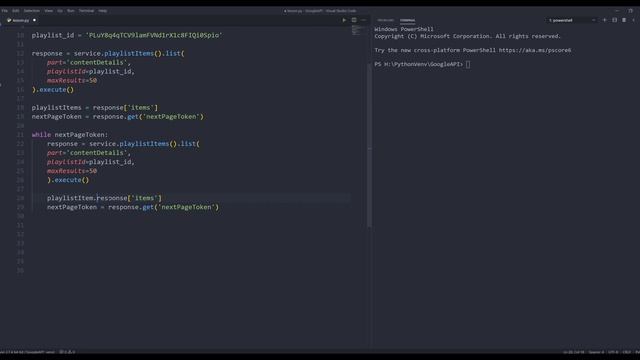Open the Help menu

tap(102, 11)
